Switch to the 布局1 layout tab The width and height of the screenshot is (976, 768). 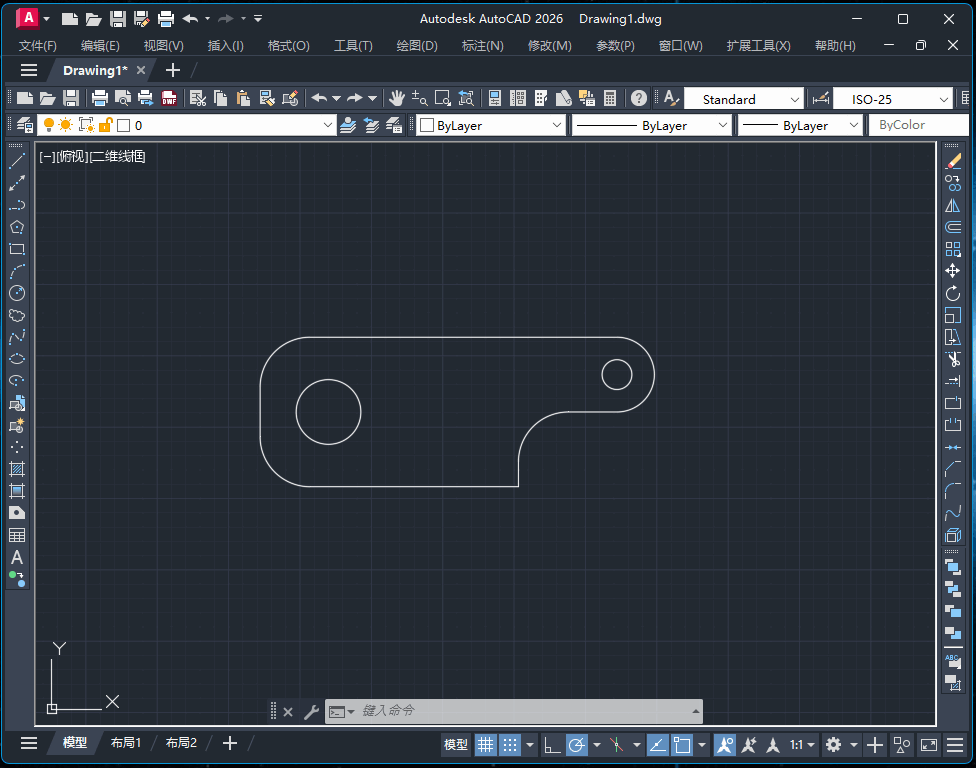[126, 743]
